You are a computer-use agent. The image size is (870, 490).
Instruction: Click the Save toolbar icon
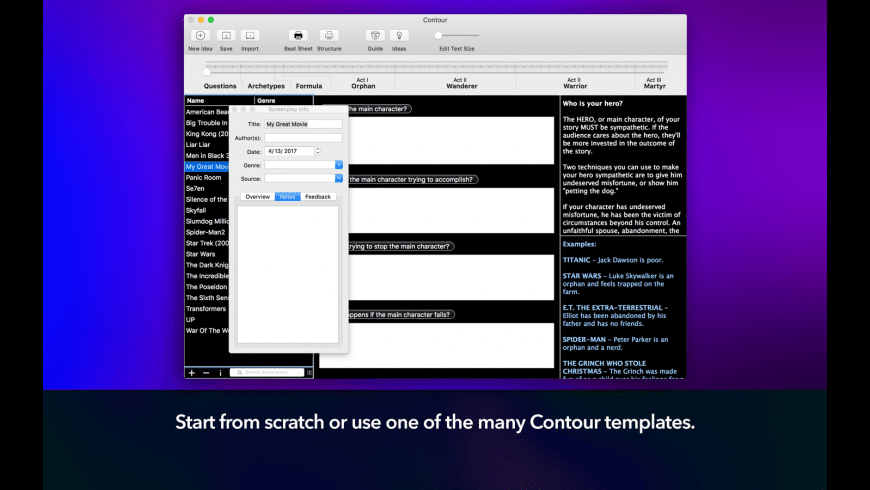[x=226, y=36]
